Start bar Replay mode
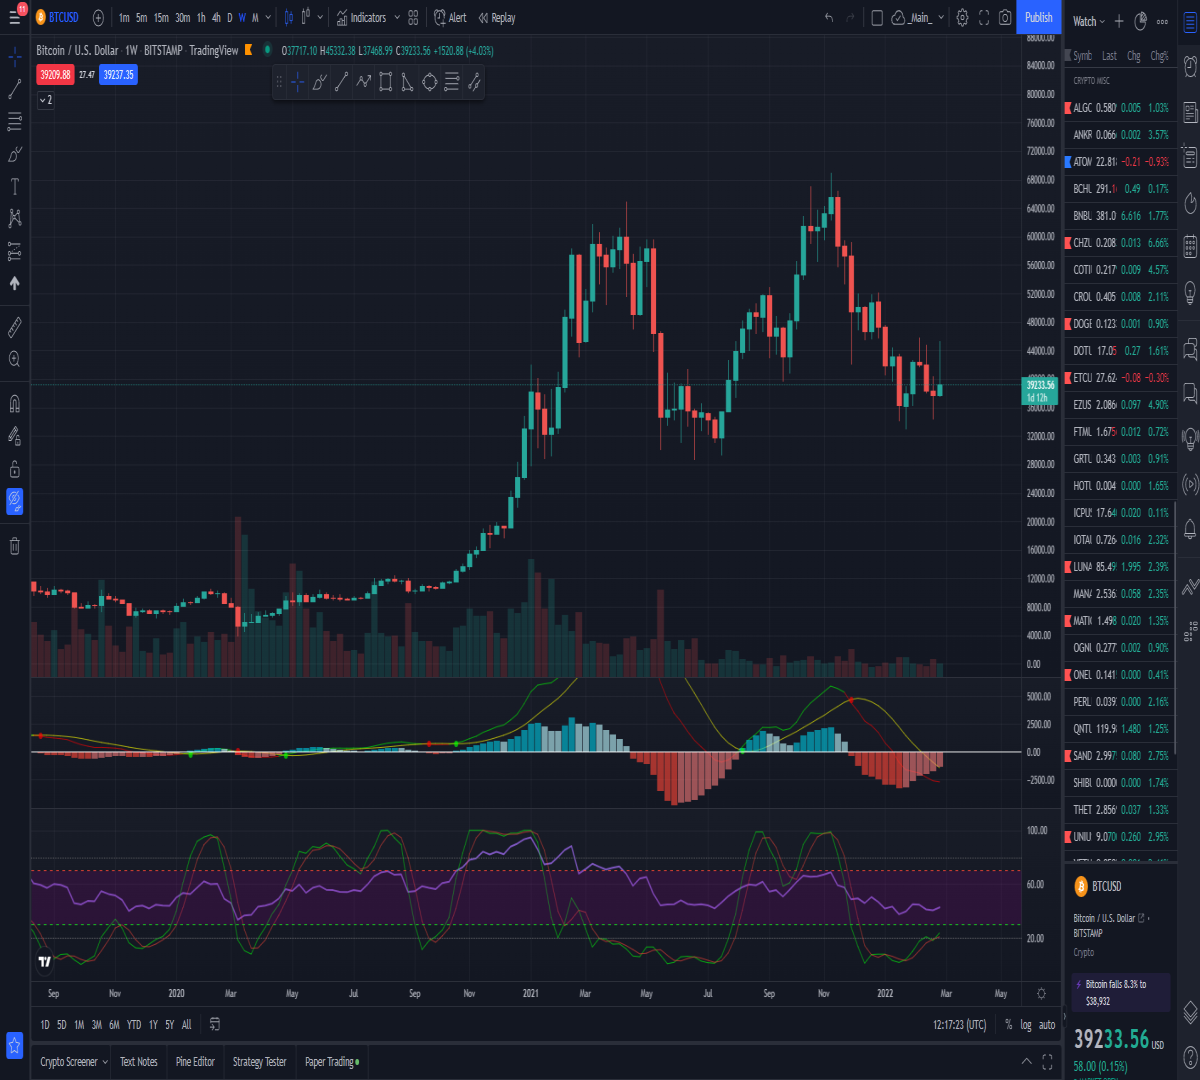Image resolution: width=1200 pixels, height=1080 pixels. click(497, 17)
